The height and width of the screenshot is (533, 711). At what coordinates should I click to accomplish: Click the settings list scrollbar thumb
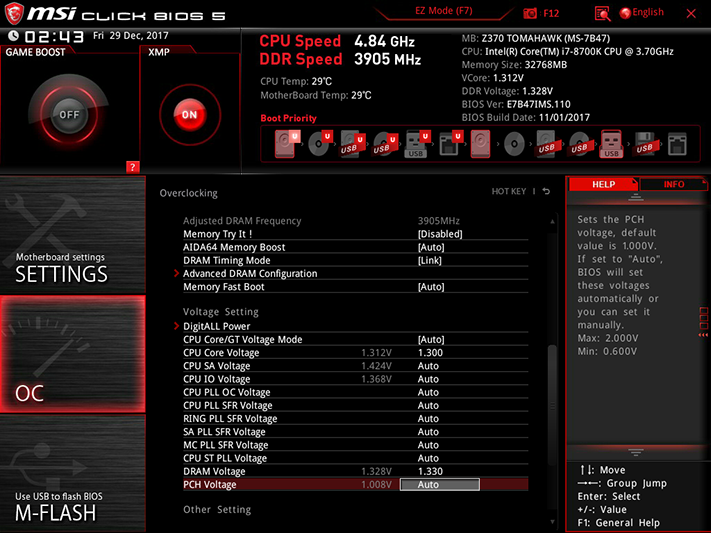(552, 405)
